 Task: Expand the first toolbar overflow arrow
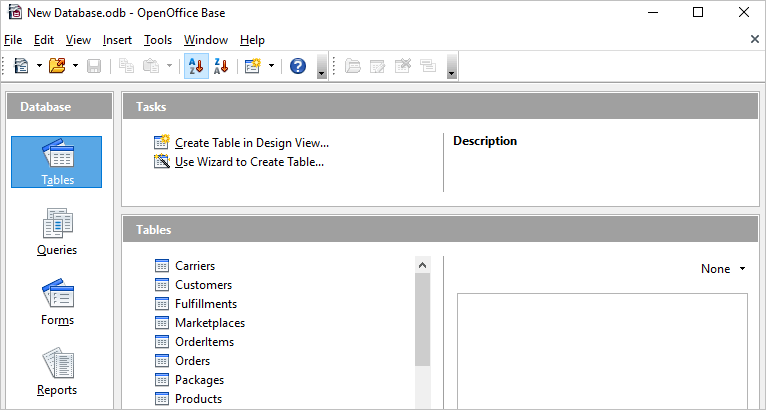tap(321, 66)
